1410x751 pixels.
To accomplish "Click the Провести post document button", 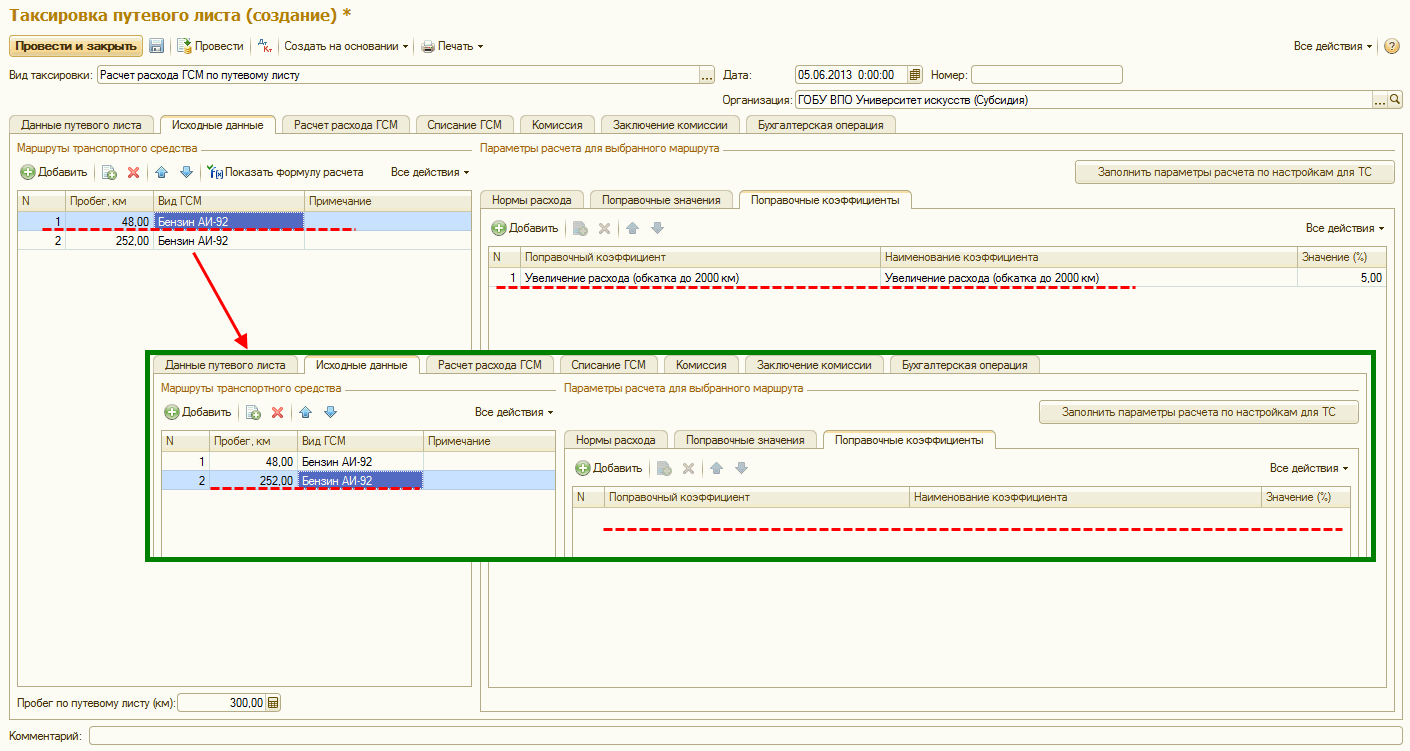I will pyautogui.click(x=211, y=46).
